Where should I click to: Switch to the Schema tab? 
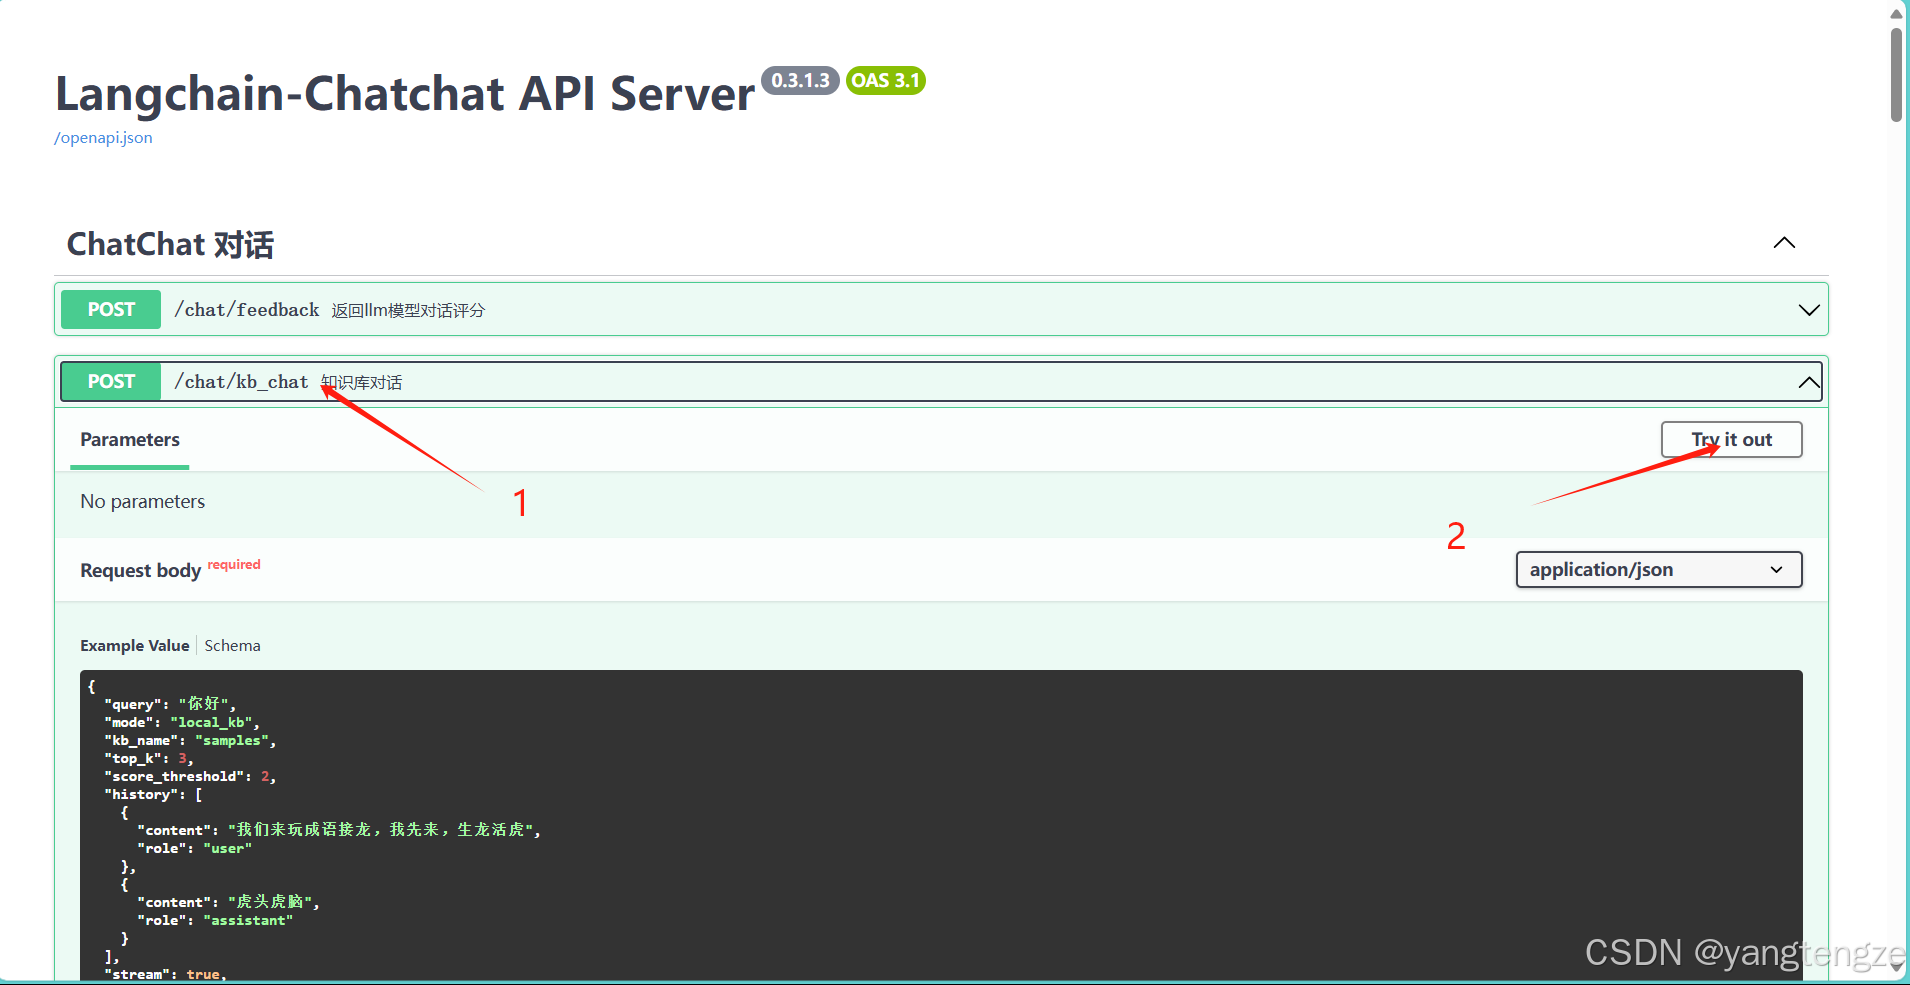(232, 646)
